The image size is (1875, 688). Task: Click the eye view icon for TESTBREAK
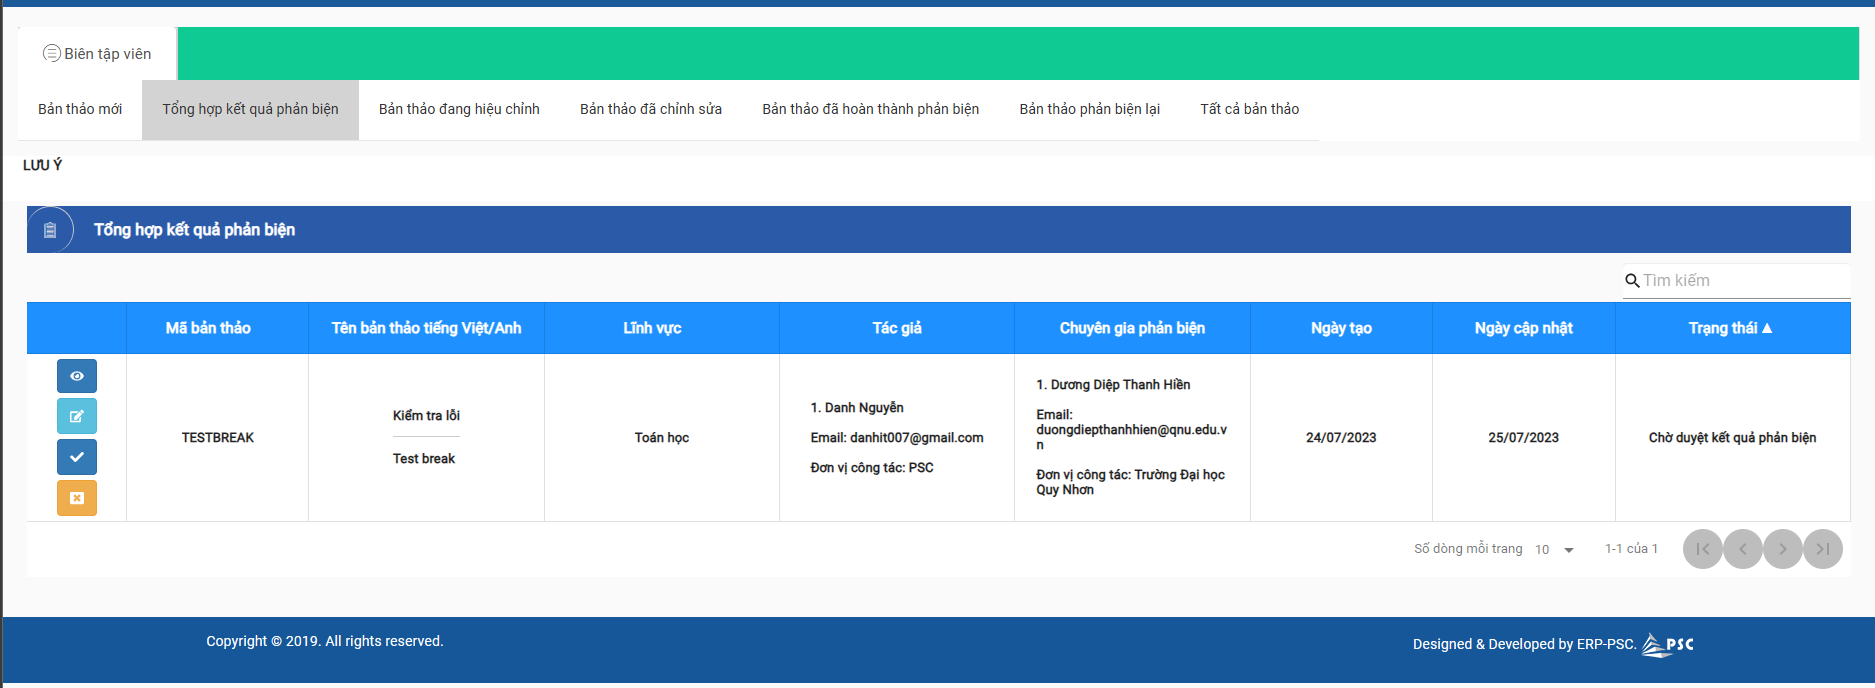tap(77, 376)
